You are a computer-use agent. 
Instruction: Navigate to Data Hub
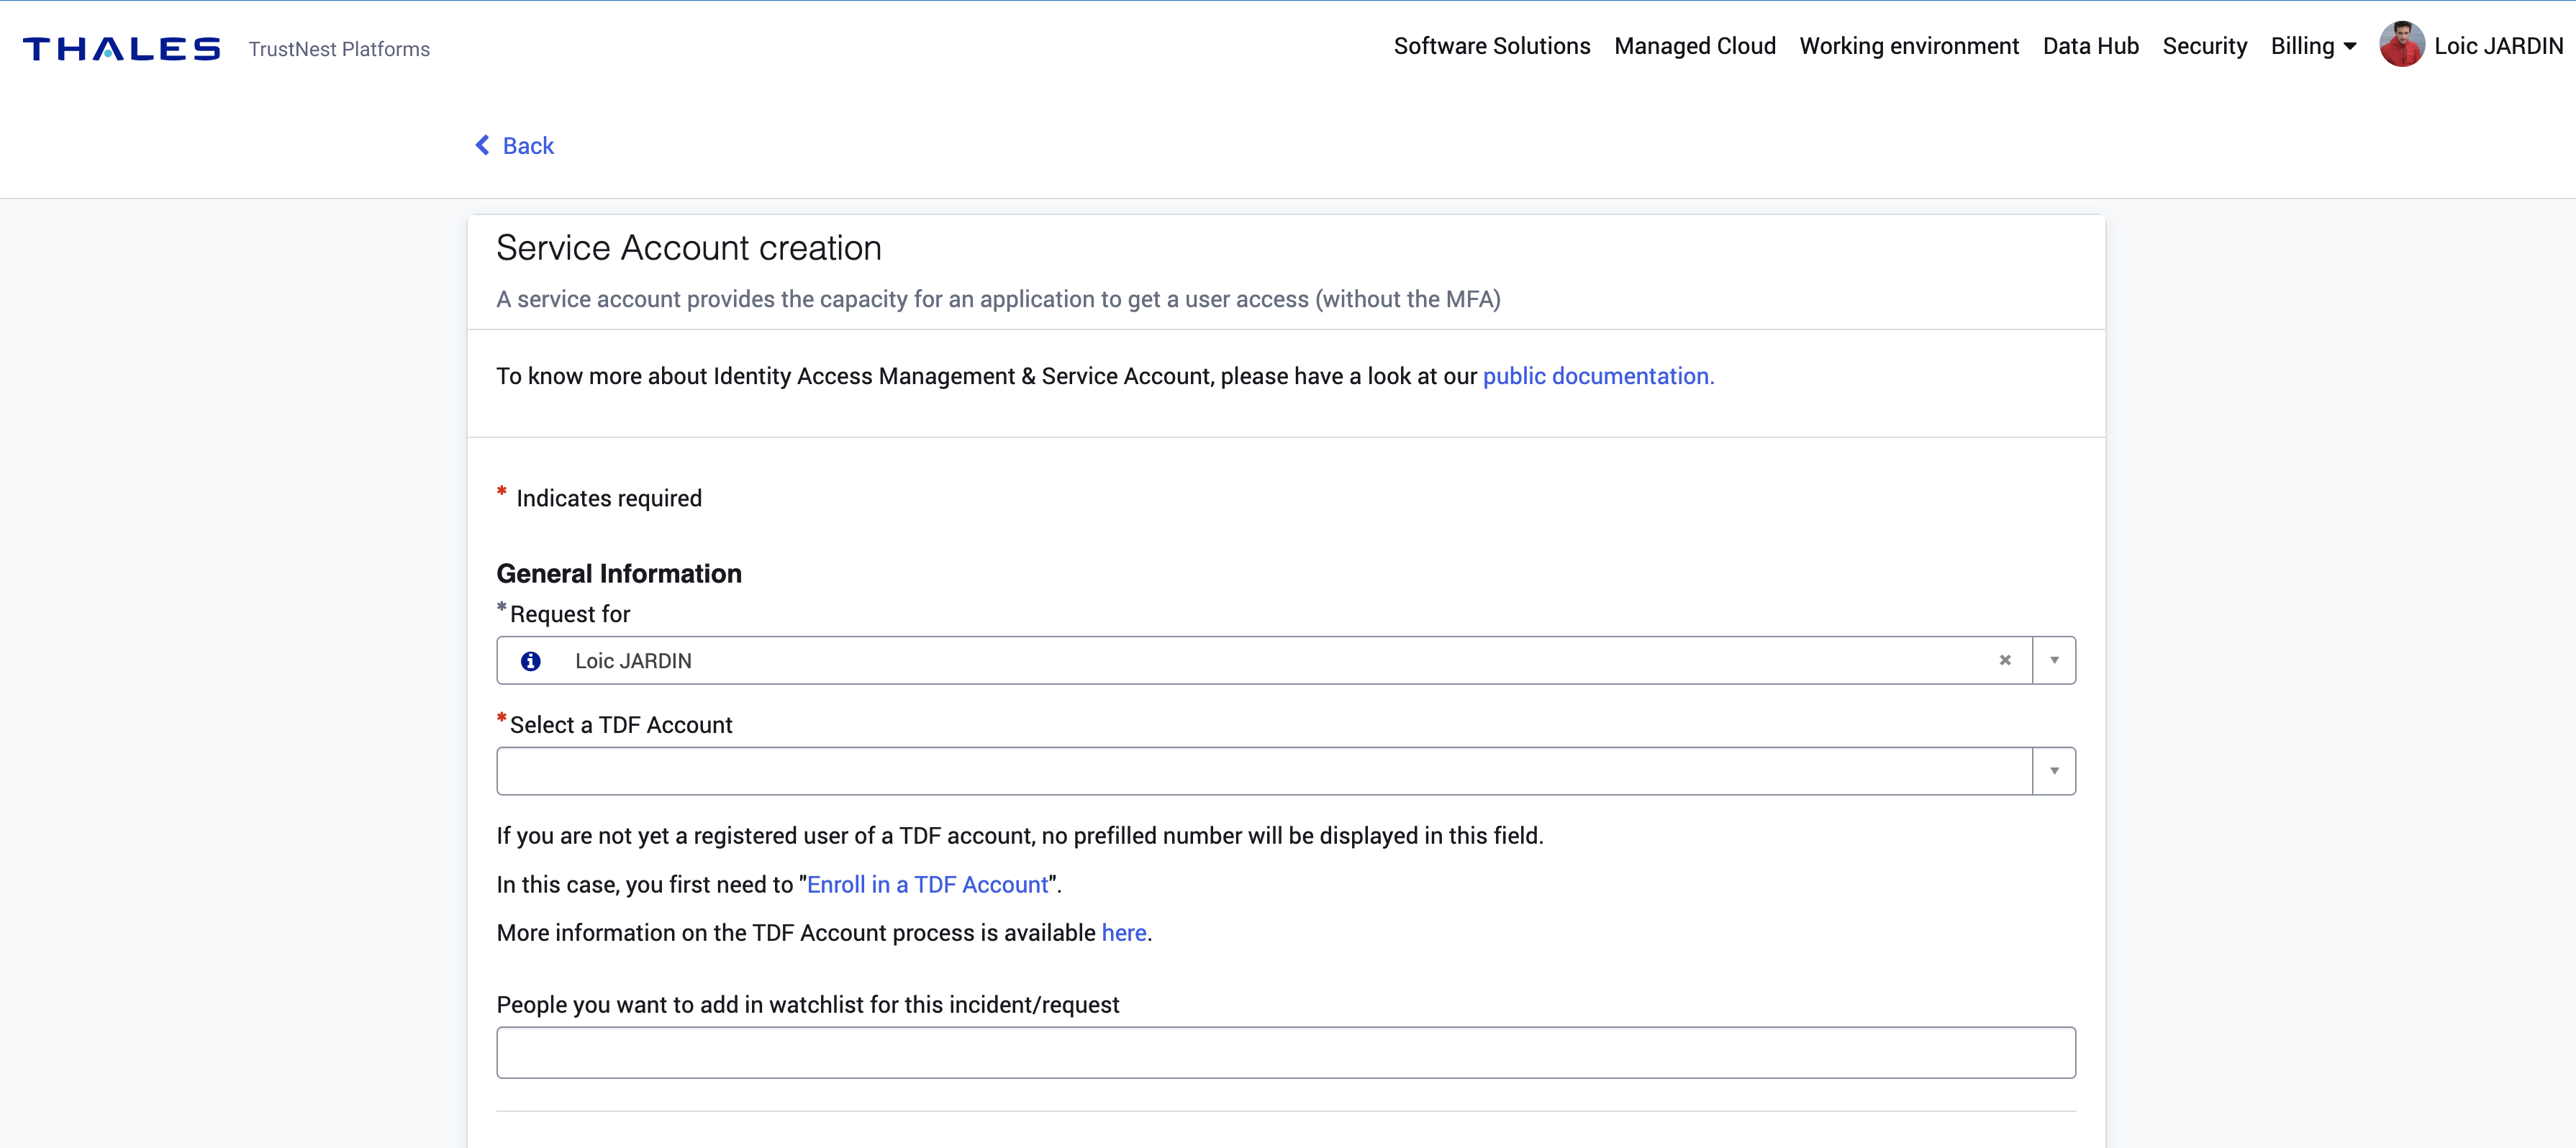click(x=2091, y=46)
